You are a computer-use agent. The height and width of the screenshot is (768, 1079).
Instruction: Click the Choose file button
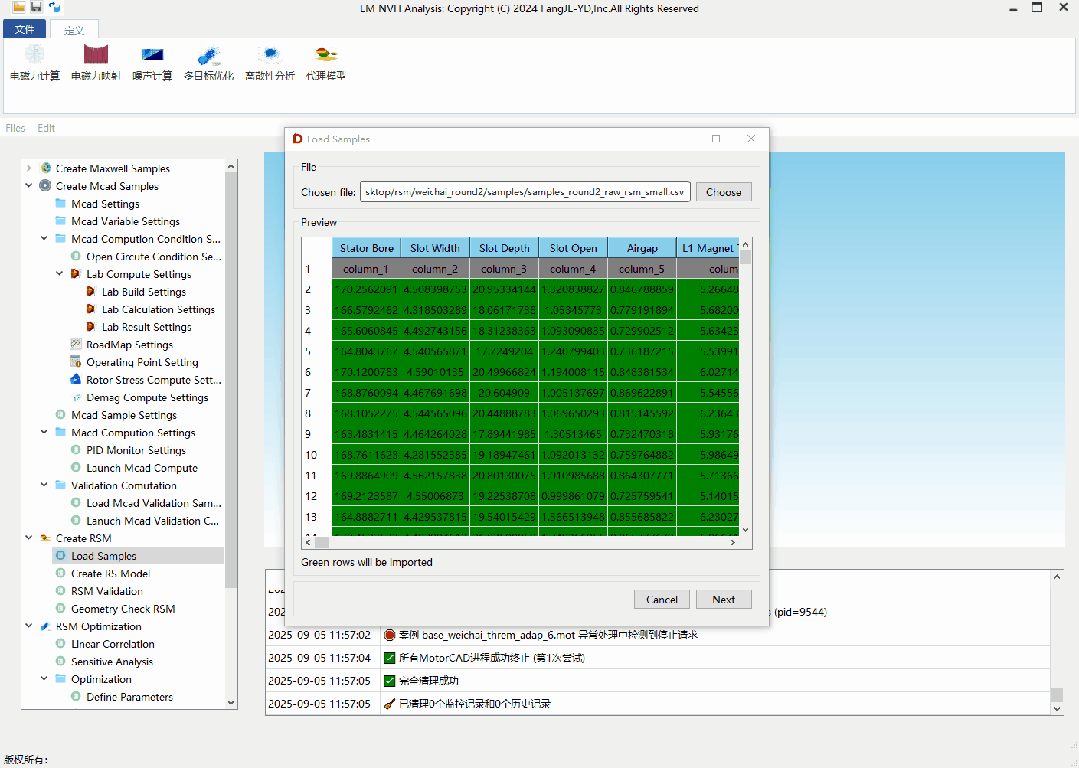click(x=723, y=192)
